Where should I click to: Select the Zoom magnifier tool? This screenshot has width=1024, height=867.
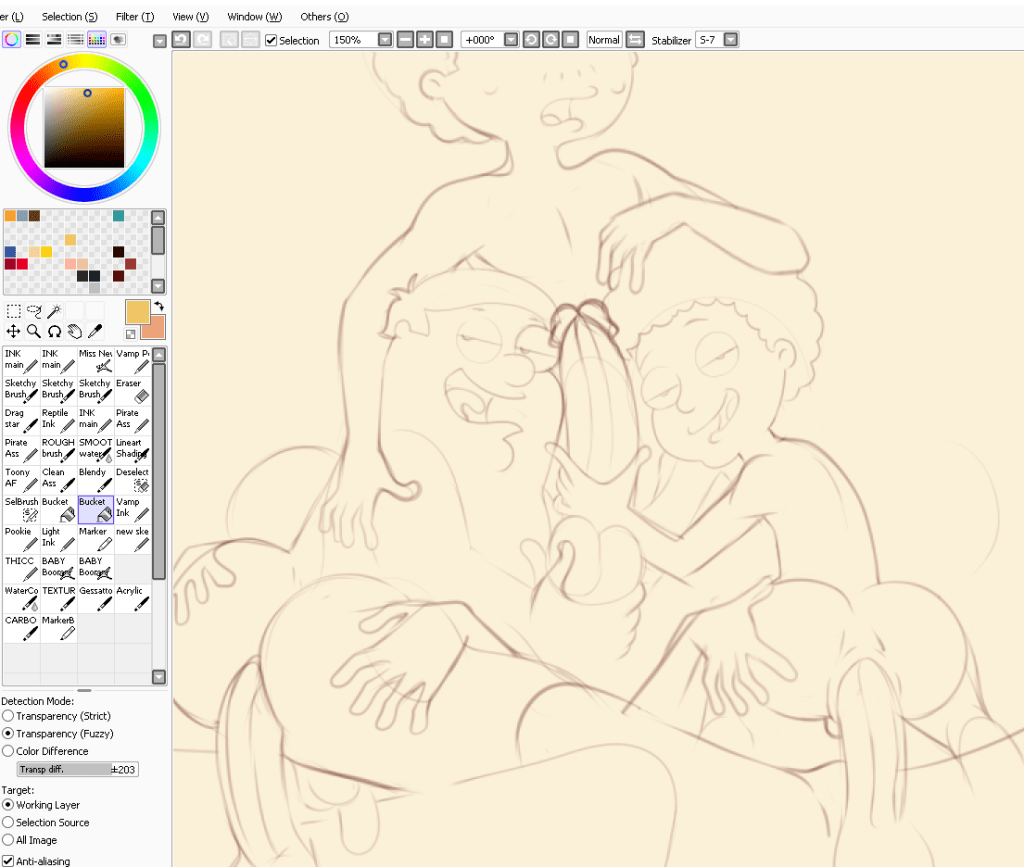(33, 331)
